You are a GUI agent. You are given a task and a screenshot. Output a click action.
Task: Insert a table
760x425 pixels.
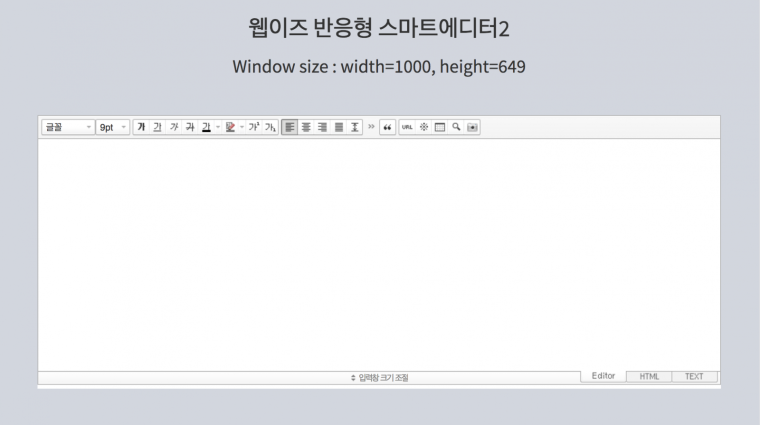click(x=440, y=127)
